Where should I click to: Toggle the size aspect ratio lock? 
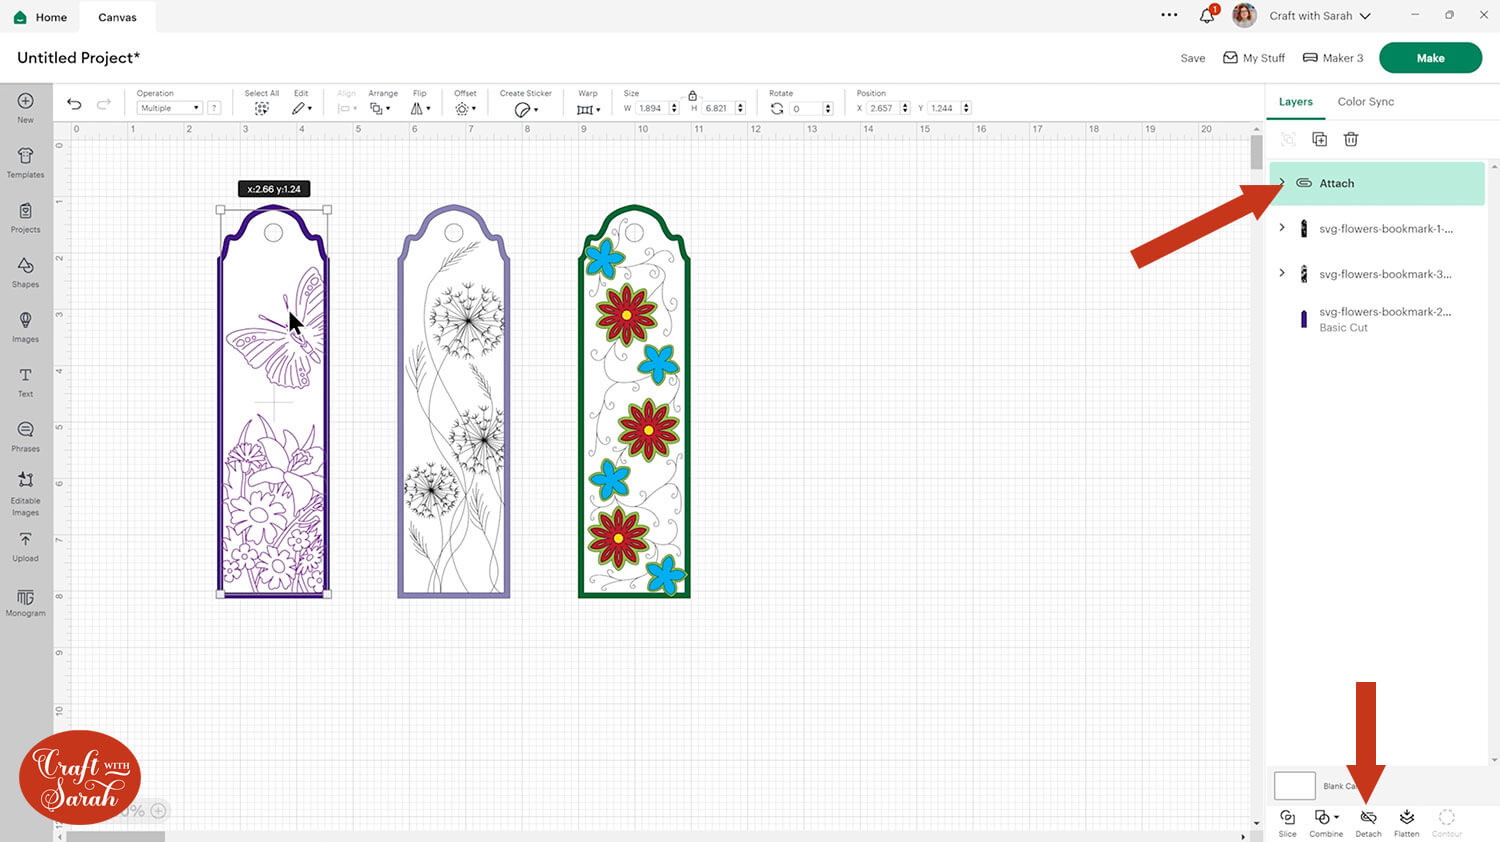pos(692,95)
